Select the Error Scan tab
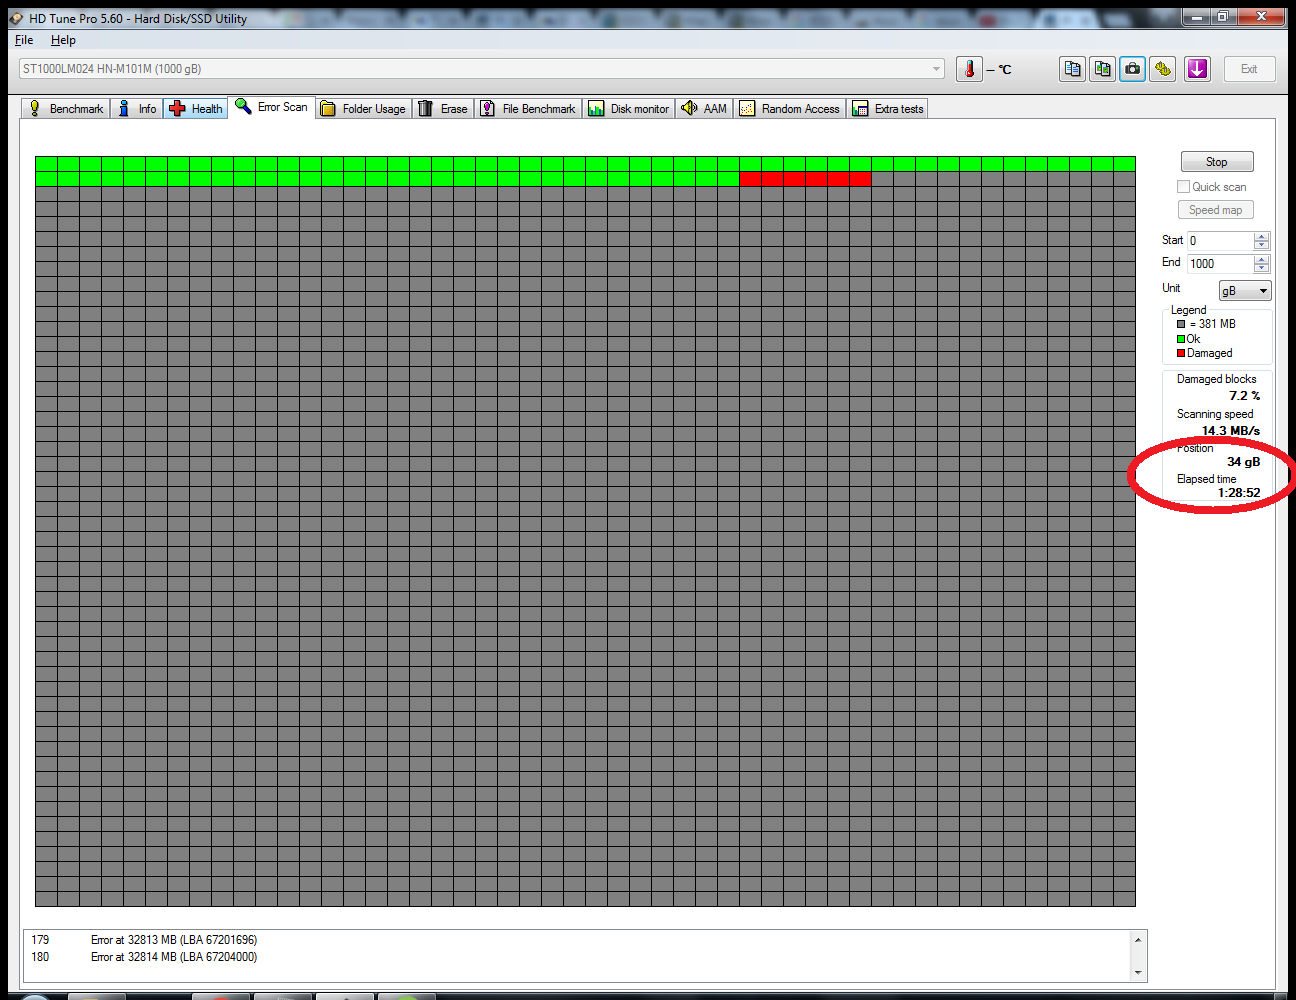1296x1000 pixels. point(272,107)
